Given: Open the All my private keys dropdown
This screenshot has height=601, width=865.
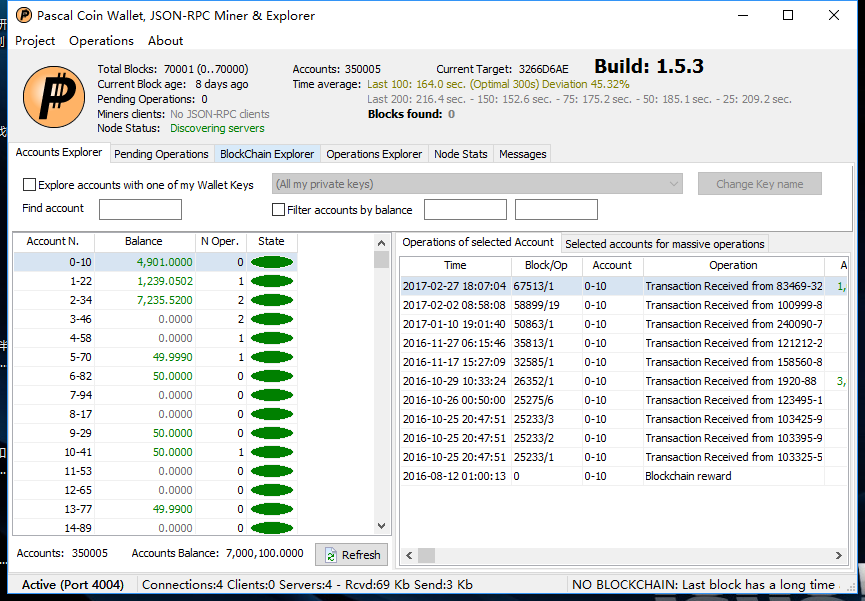Looking at the screenshot, I should click(x=477, y=184).
